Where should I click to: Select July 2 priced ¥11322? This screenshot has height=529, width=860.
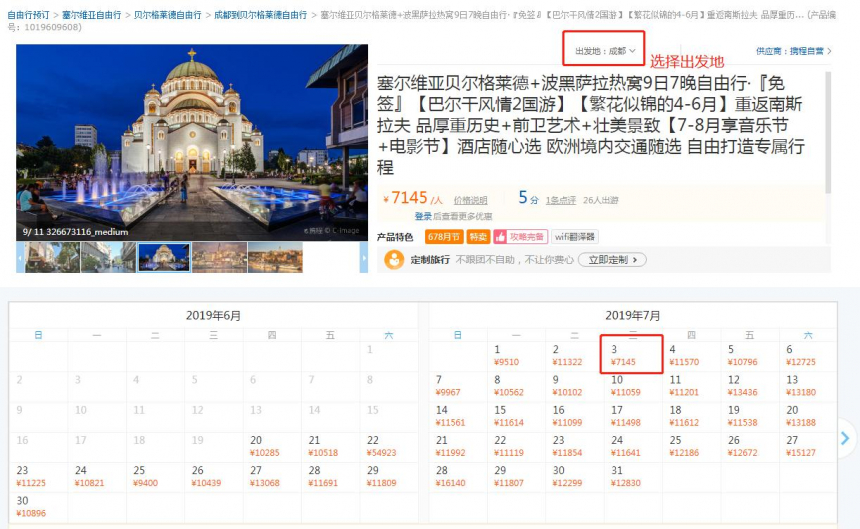point(575,356)
